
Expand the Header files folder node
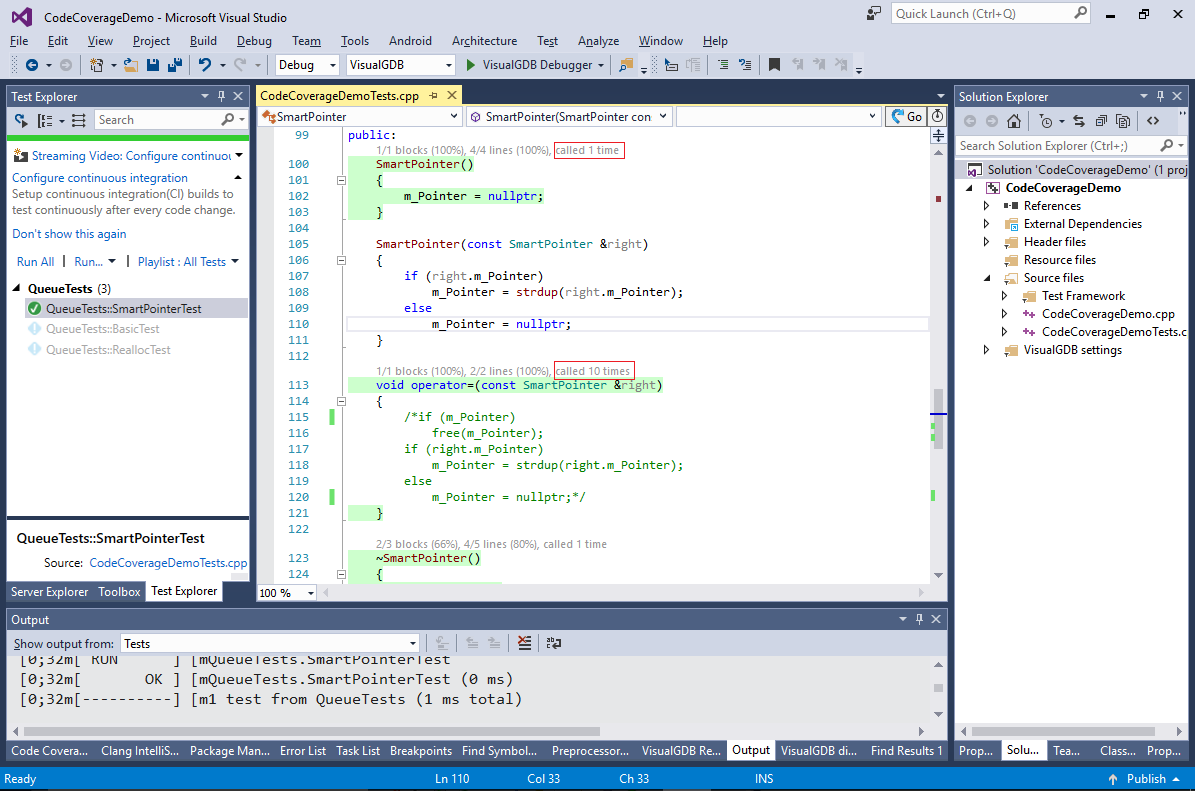coord(986,242)
